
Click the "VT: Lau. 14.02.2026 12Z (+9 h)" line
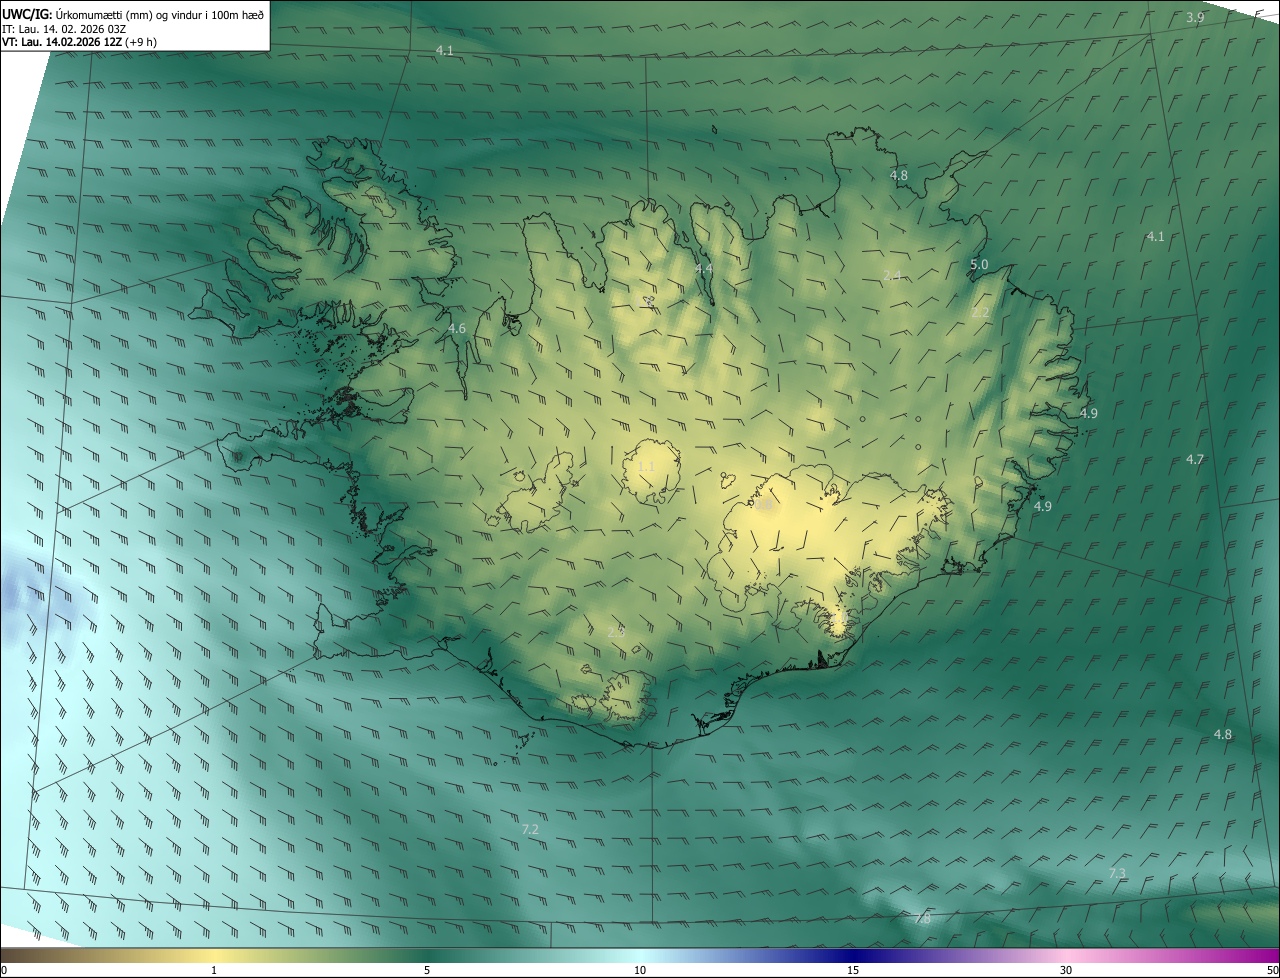coord(79,42)
